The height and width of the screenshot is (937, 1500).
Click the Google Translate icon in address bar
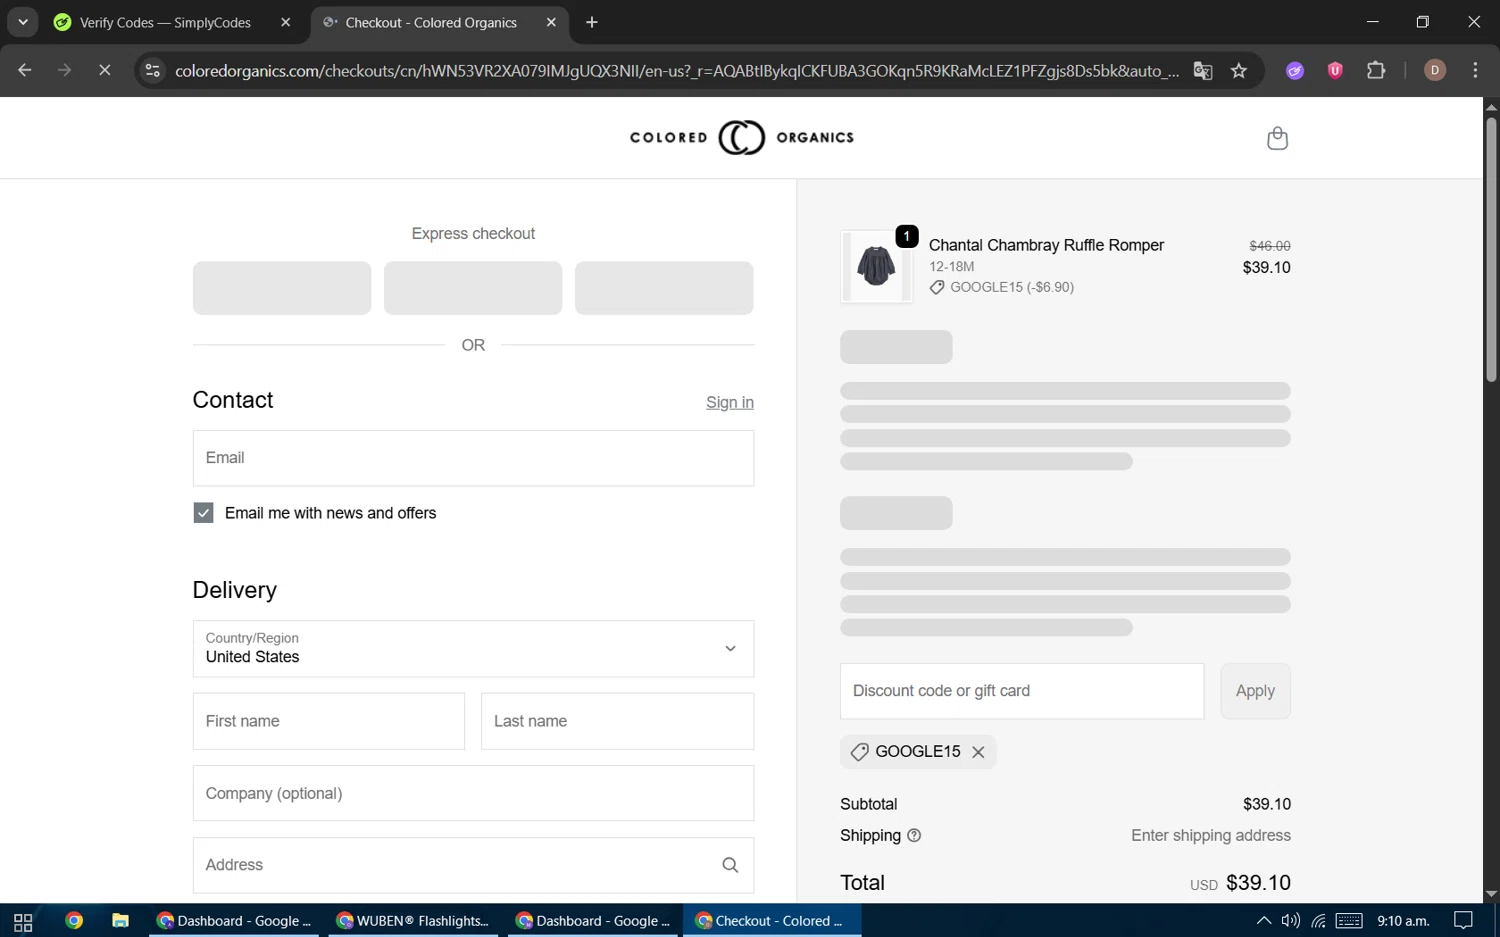[x=1203, y=70]
